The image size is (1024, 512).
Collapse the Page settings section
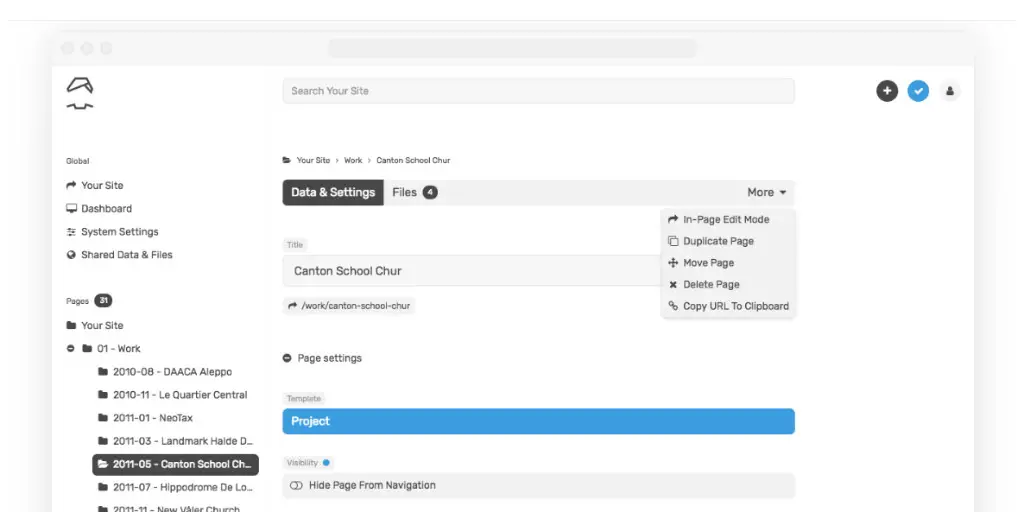point(287,358)
